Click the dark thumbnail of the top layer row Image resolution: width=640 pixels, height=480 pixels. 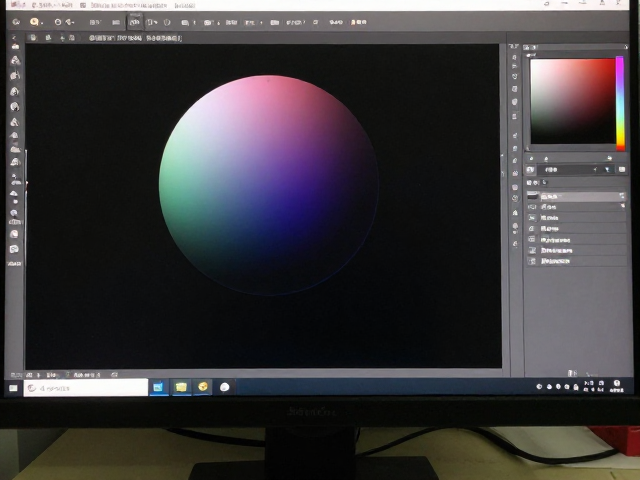tap(533, 196)
